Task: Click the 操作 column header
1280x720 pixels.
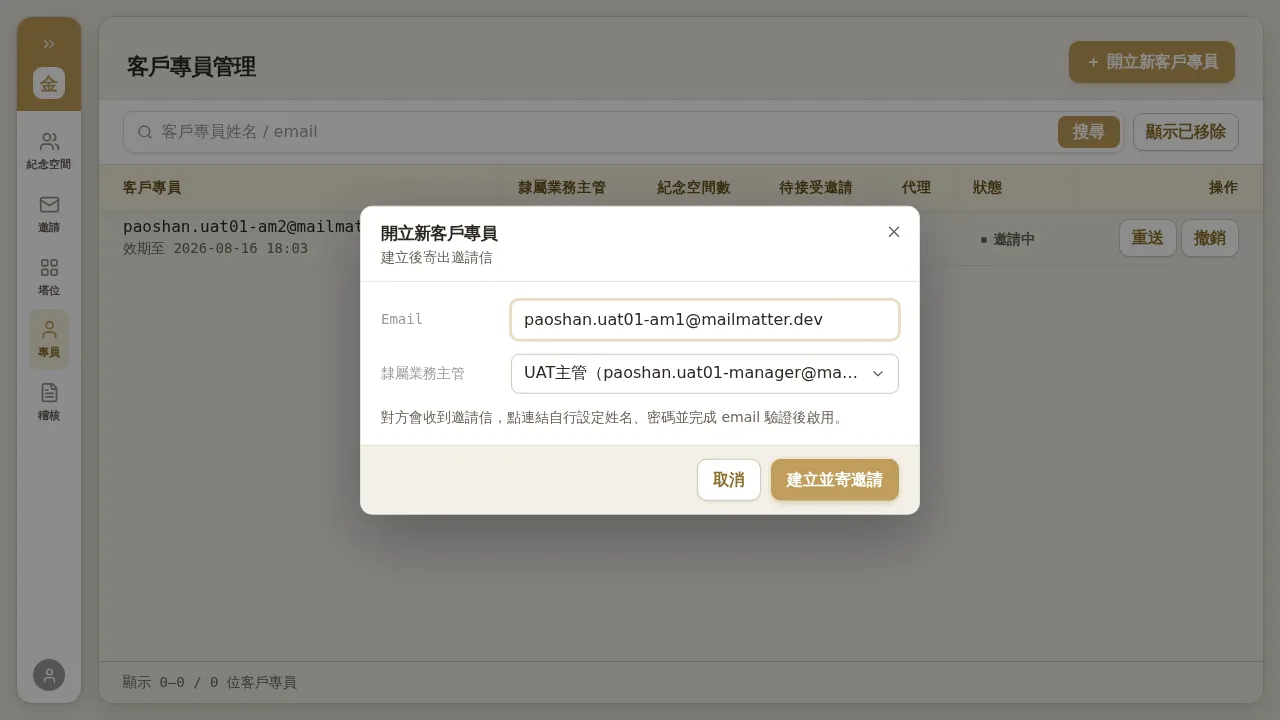Action: coord(1223,188)
